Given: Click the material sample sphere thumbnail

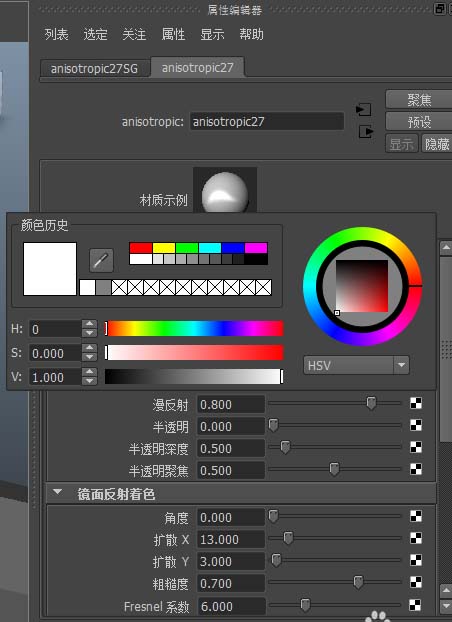Looking at the screenshot, I should click(225, 190).
